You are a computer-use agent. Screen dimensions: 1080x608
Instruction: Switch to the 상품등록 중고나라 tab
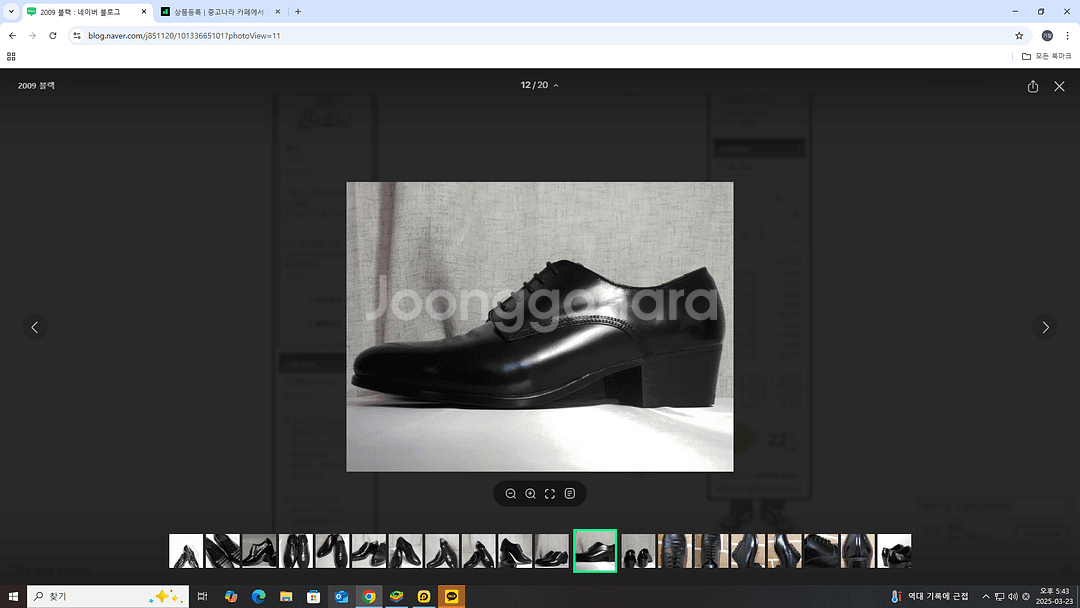click(x=220, y=12)
